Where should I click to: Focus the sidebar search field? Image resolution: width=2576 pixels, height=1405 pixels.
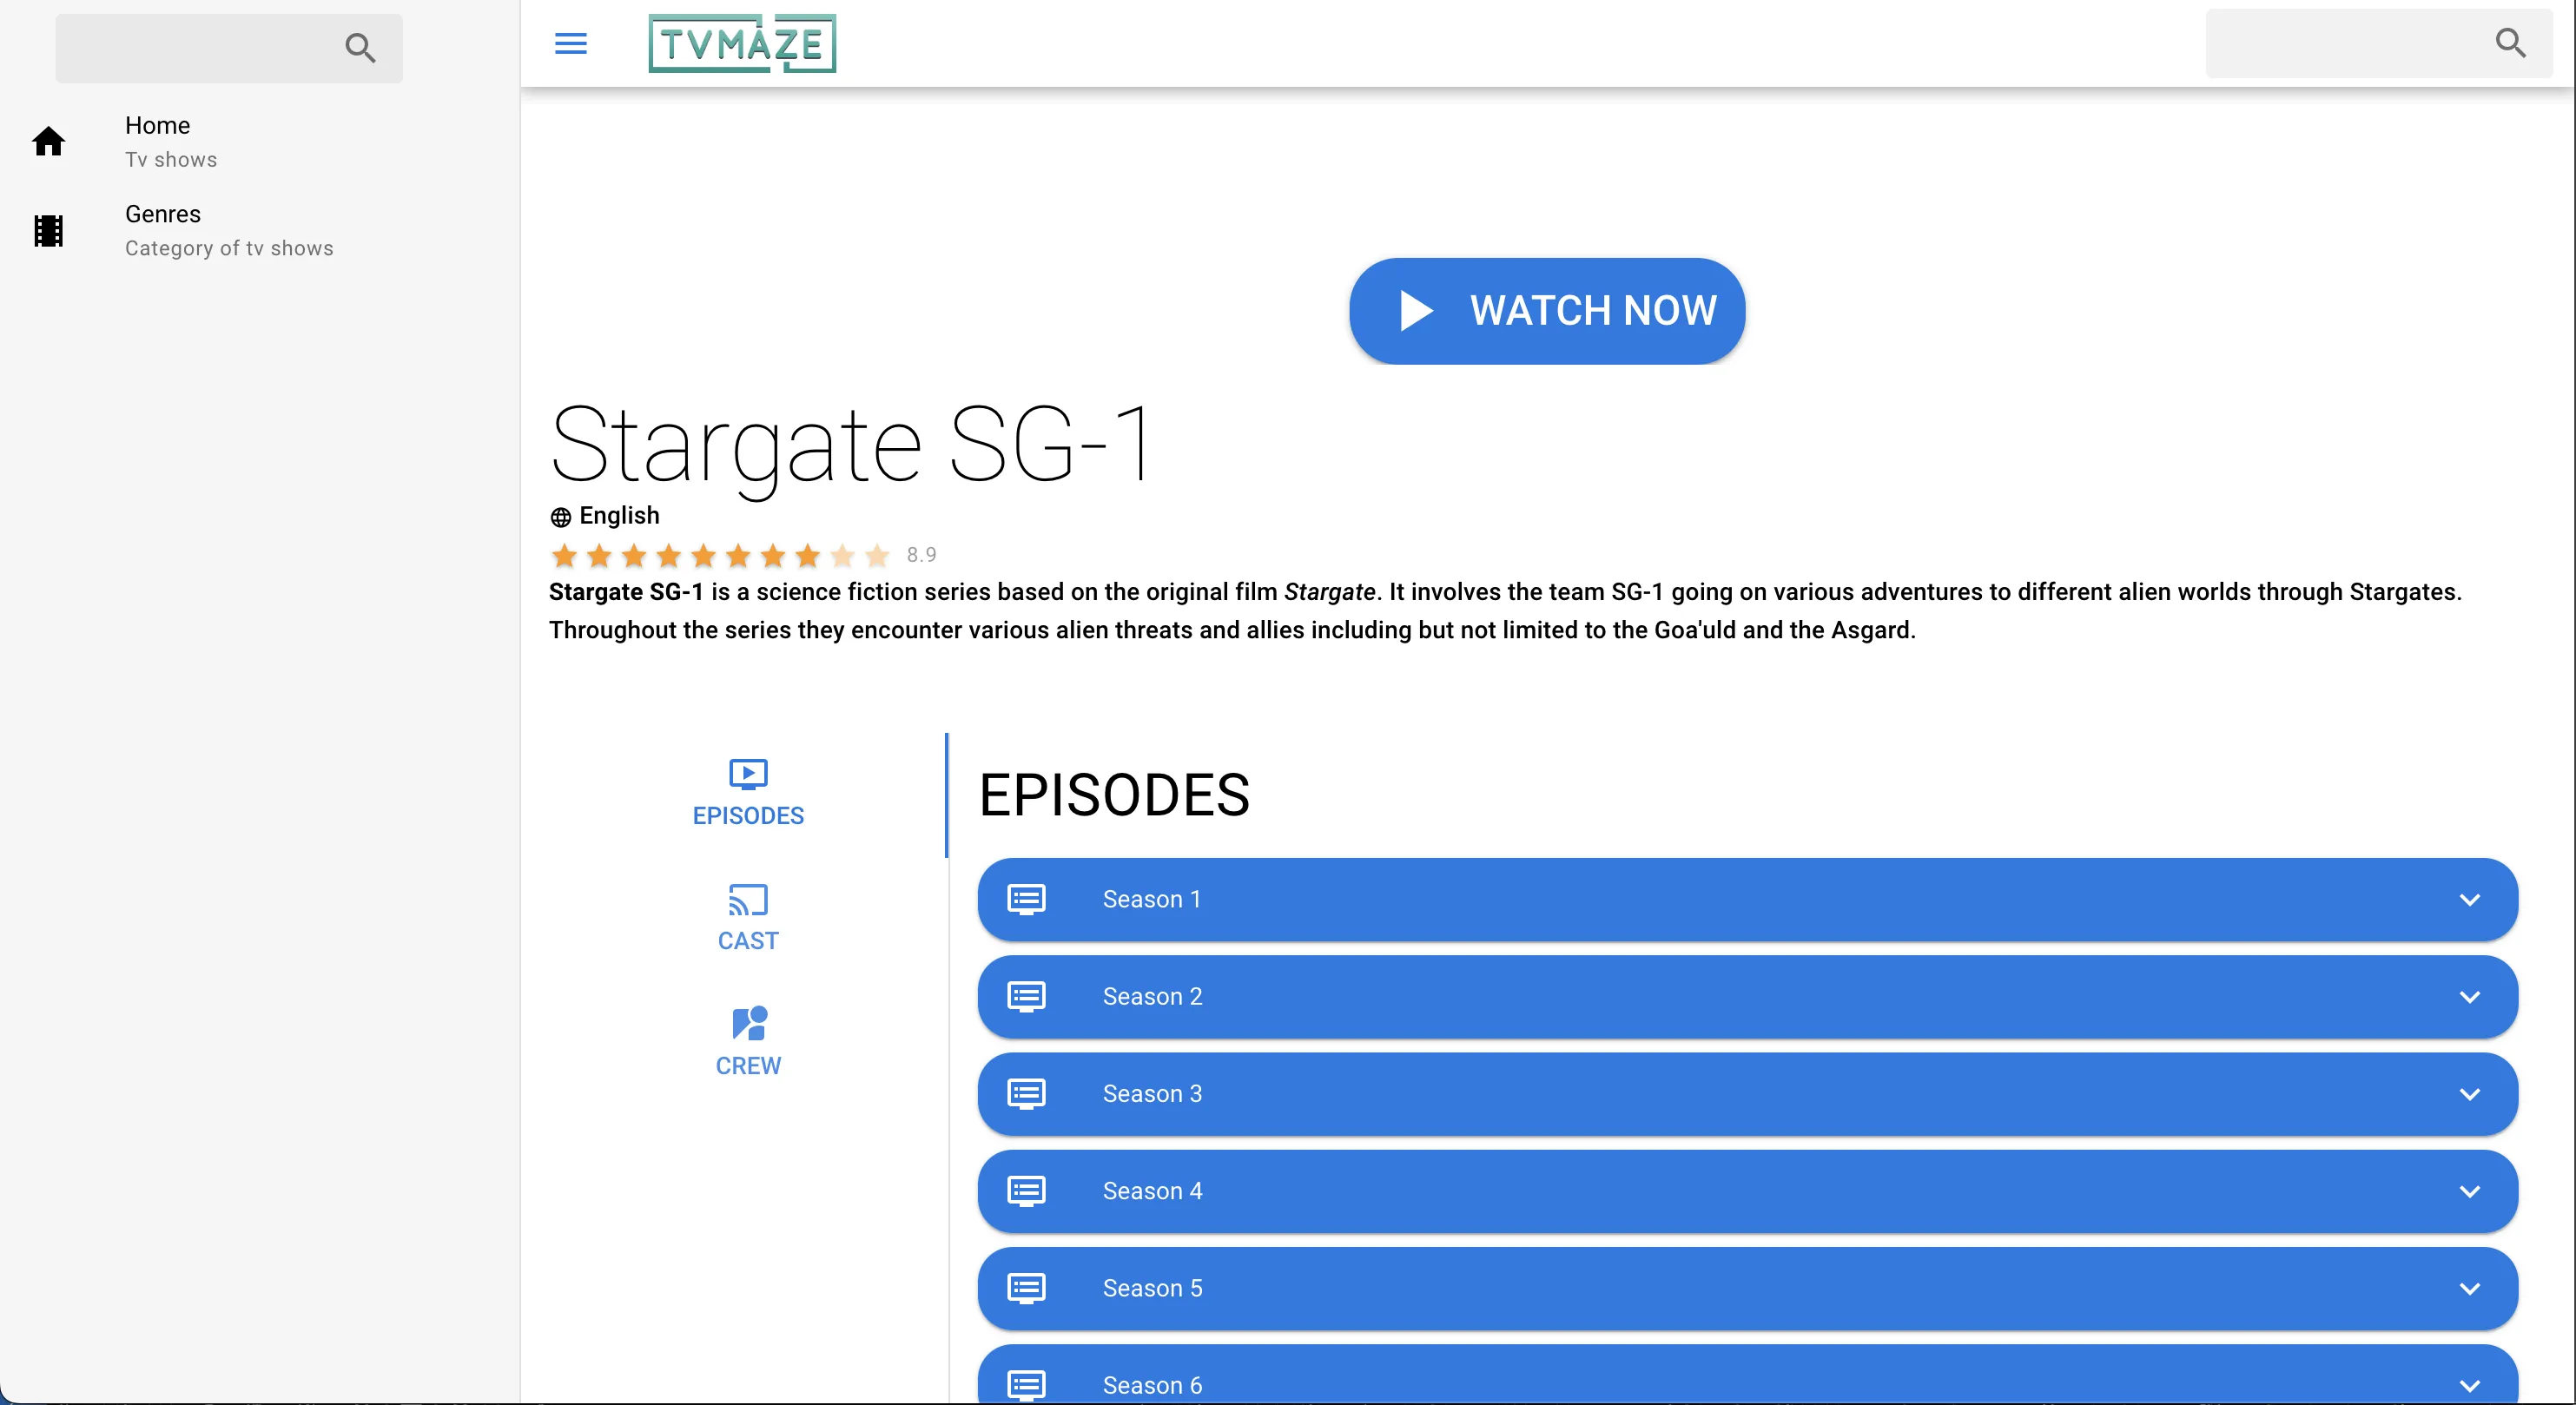229,48
